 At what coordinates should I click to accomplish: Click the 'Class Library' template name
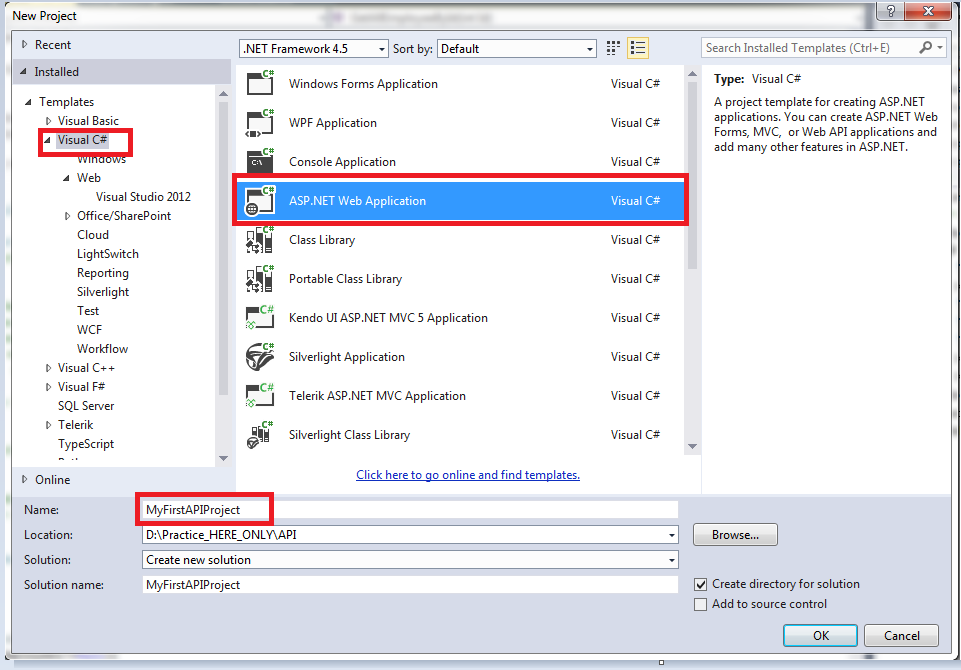[x=322, y=240]
